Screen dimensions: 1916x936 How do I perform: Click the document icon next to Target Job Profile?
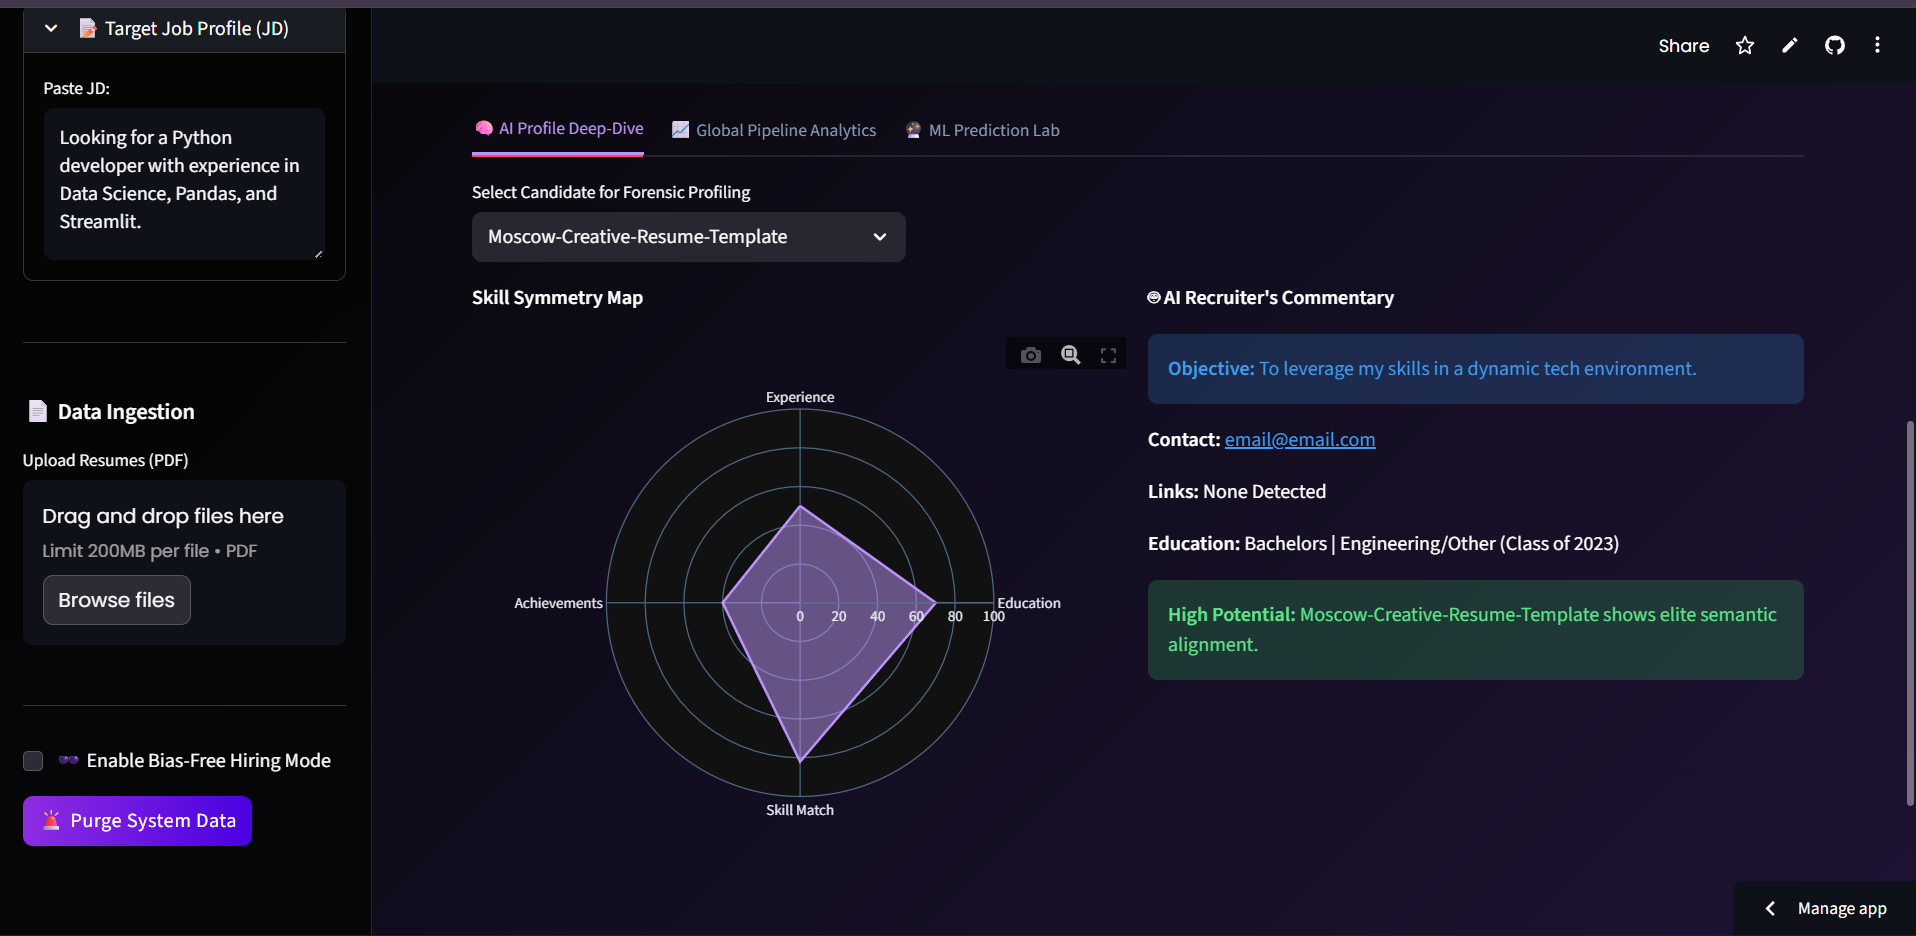[88, 28]
